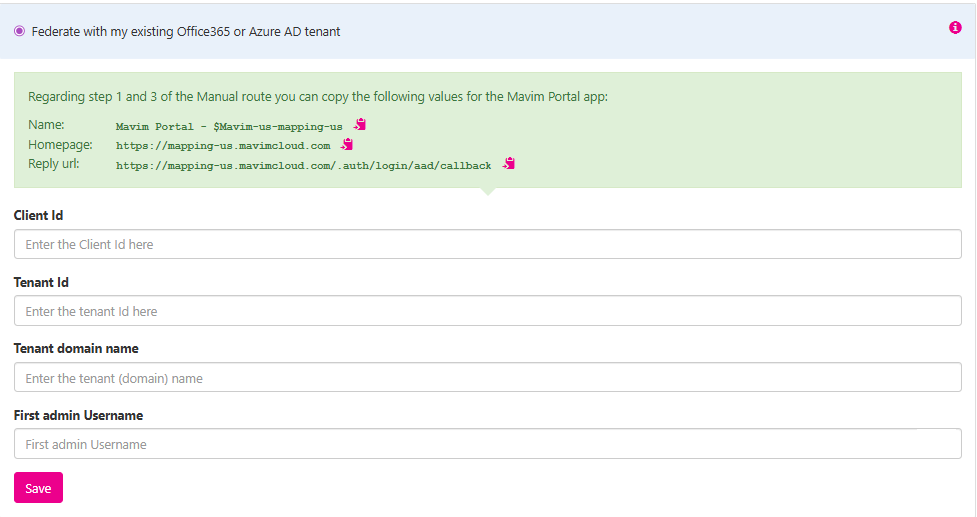
Task: Click the Tenant Id label
Action: click(x=41, y=283)
